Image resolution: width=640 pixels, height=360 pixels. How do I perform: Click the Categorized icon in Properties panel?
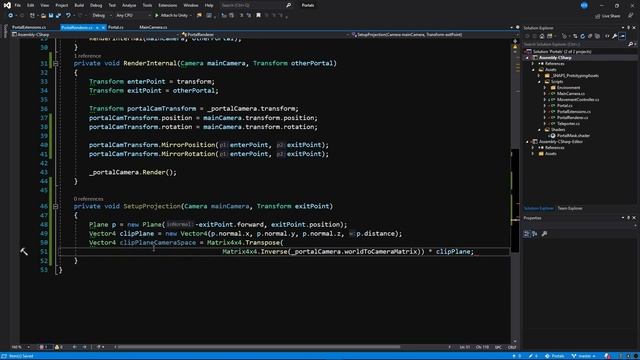coord(527,234)
